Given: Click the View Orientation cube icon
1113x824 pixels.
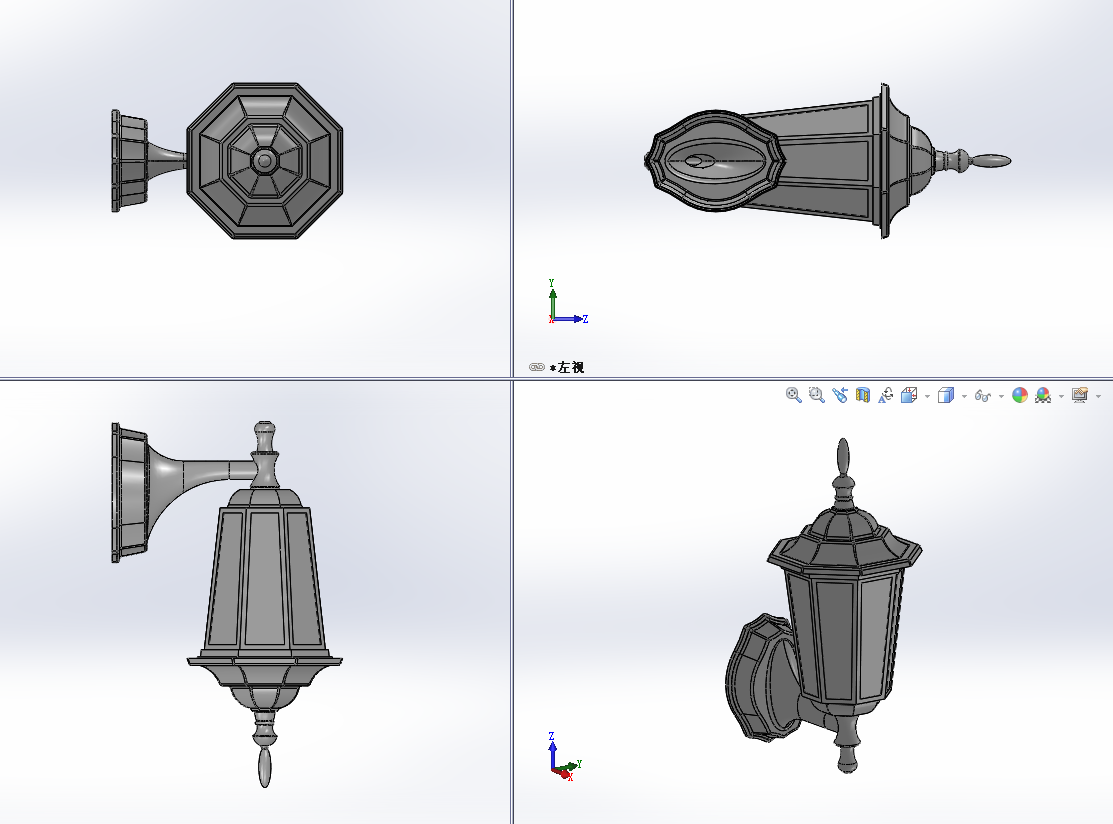Looking at the screenshot, I should coord(909,395).
